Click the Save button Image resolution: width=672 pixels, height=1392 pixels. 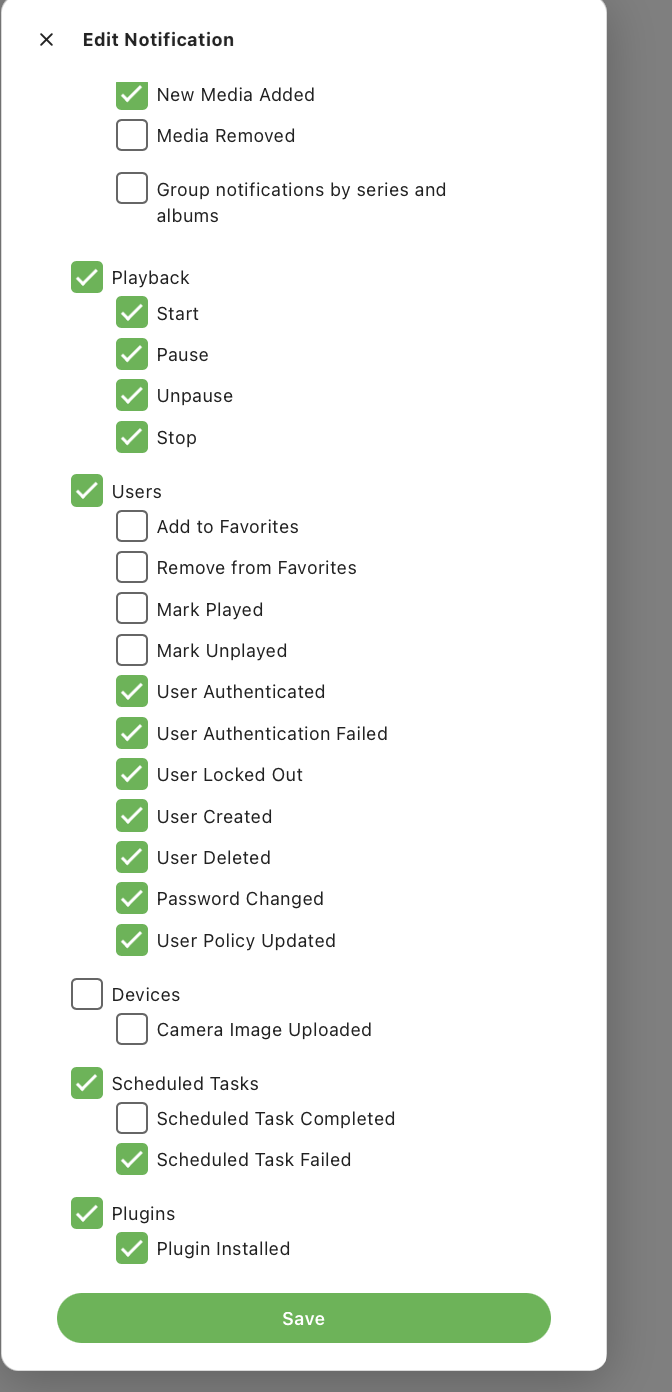tap(303, 1318)
